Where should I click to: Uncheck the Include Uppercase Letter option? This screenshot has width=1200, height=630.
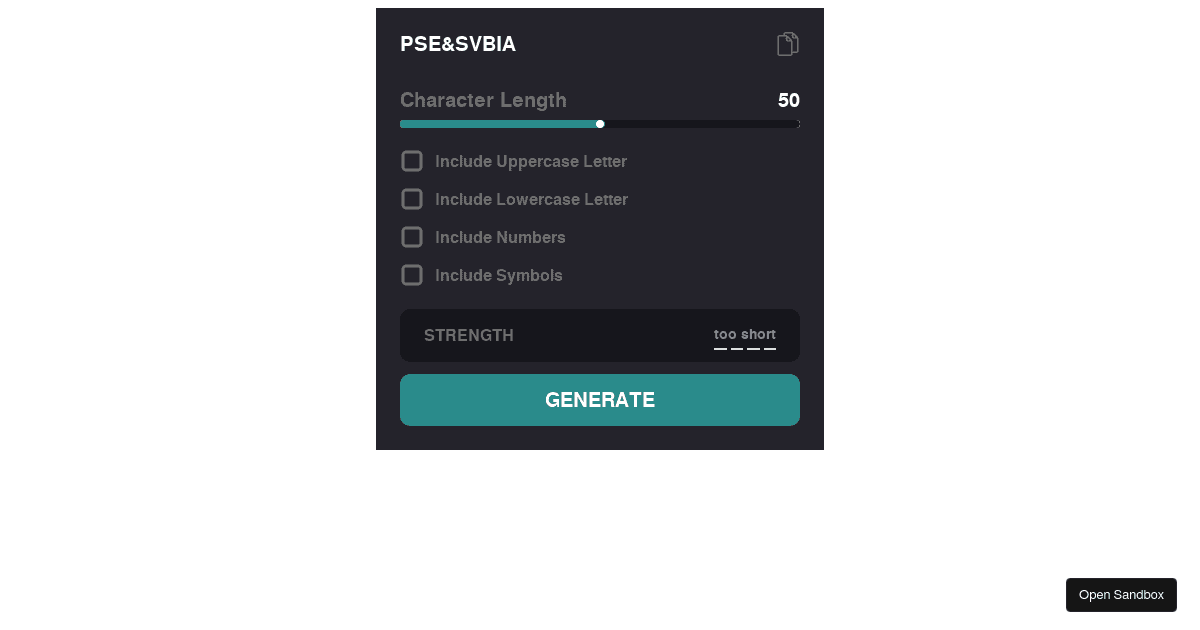(412, 161)
